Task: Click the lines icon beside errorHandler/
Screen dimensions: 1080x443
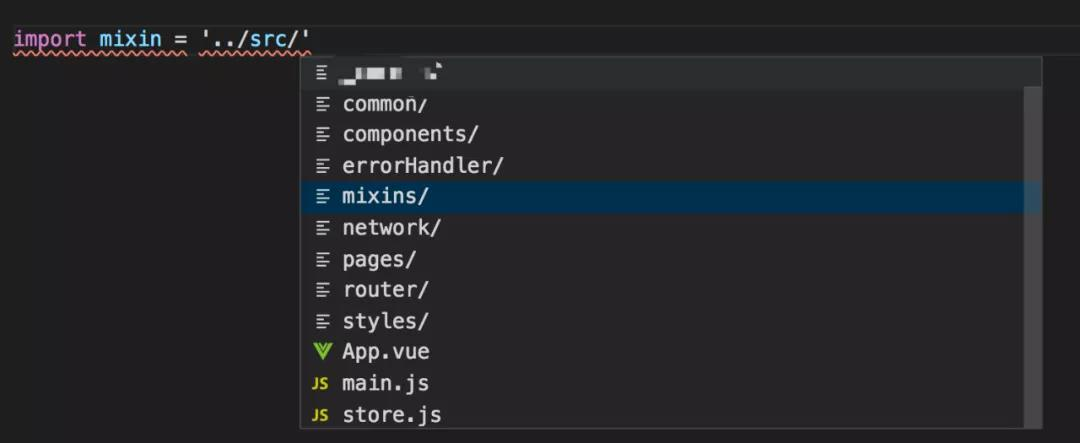Action: pyautogui.click(x=322, y=166)
